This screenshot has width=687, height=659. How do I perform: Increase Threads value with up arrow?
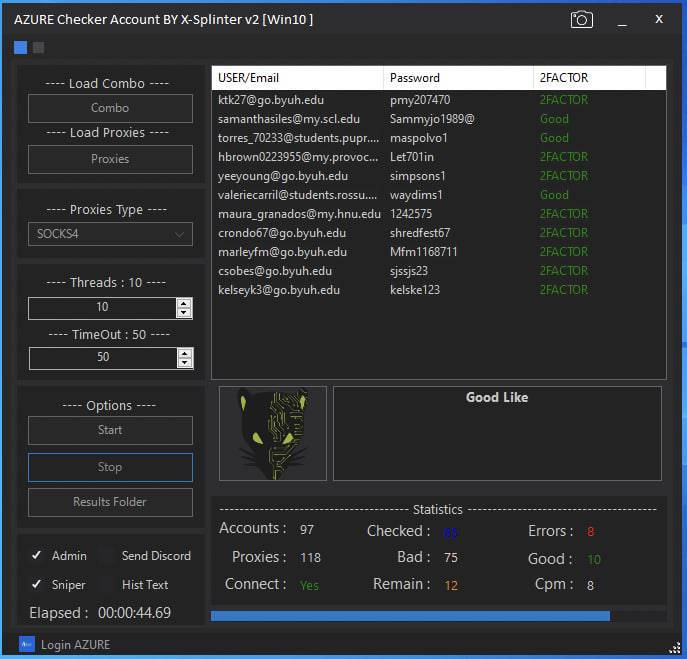click(x=183, y=303)
